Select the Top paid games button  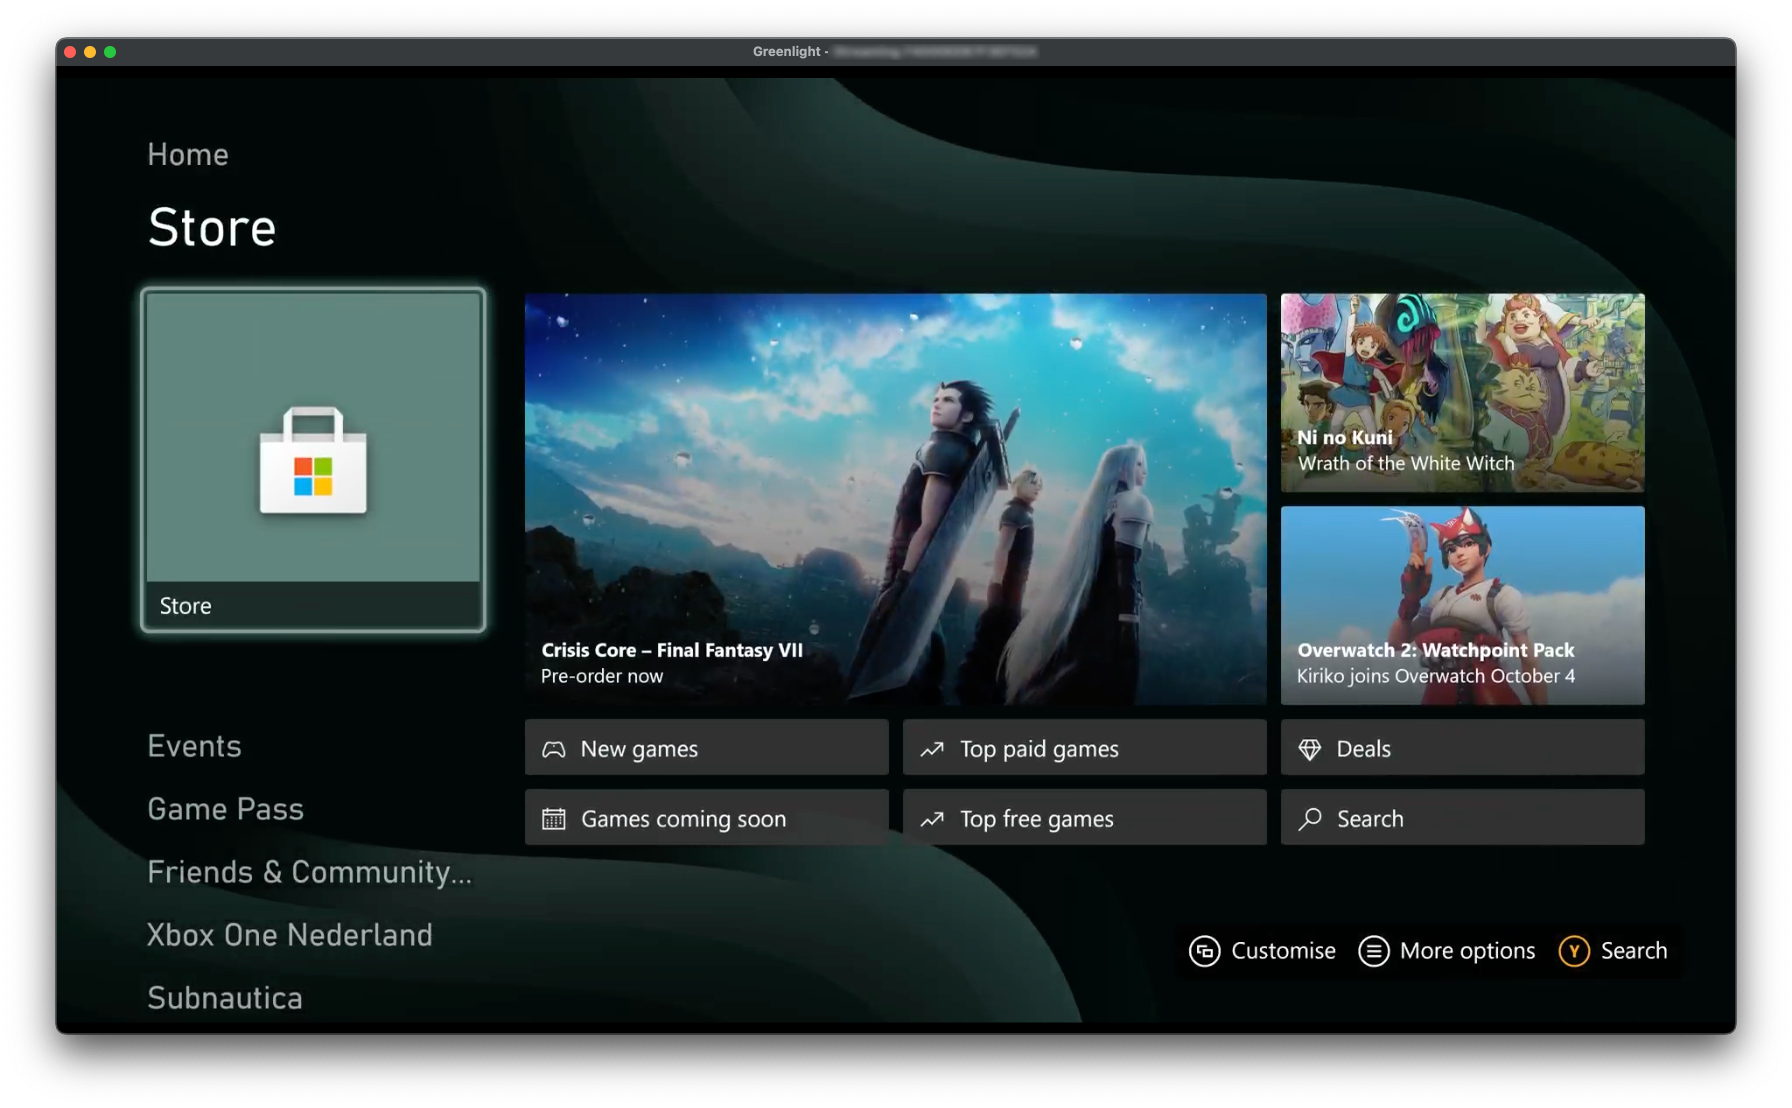pos(1084,748)
